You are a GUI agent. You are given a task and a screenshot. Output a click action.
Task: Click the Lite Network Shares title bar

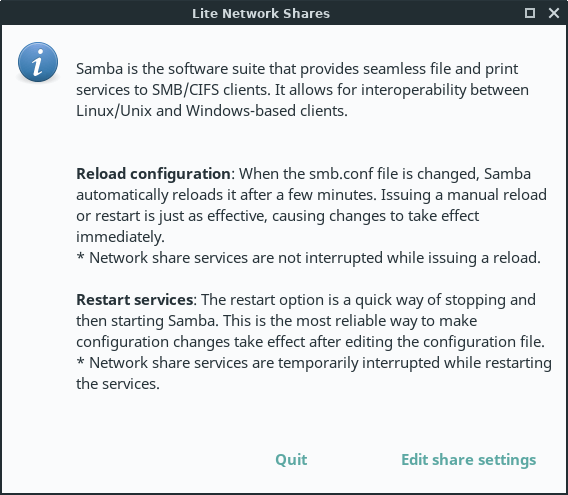261,13
